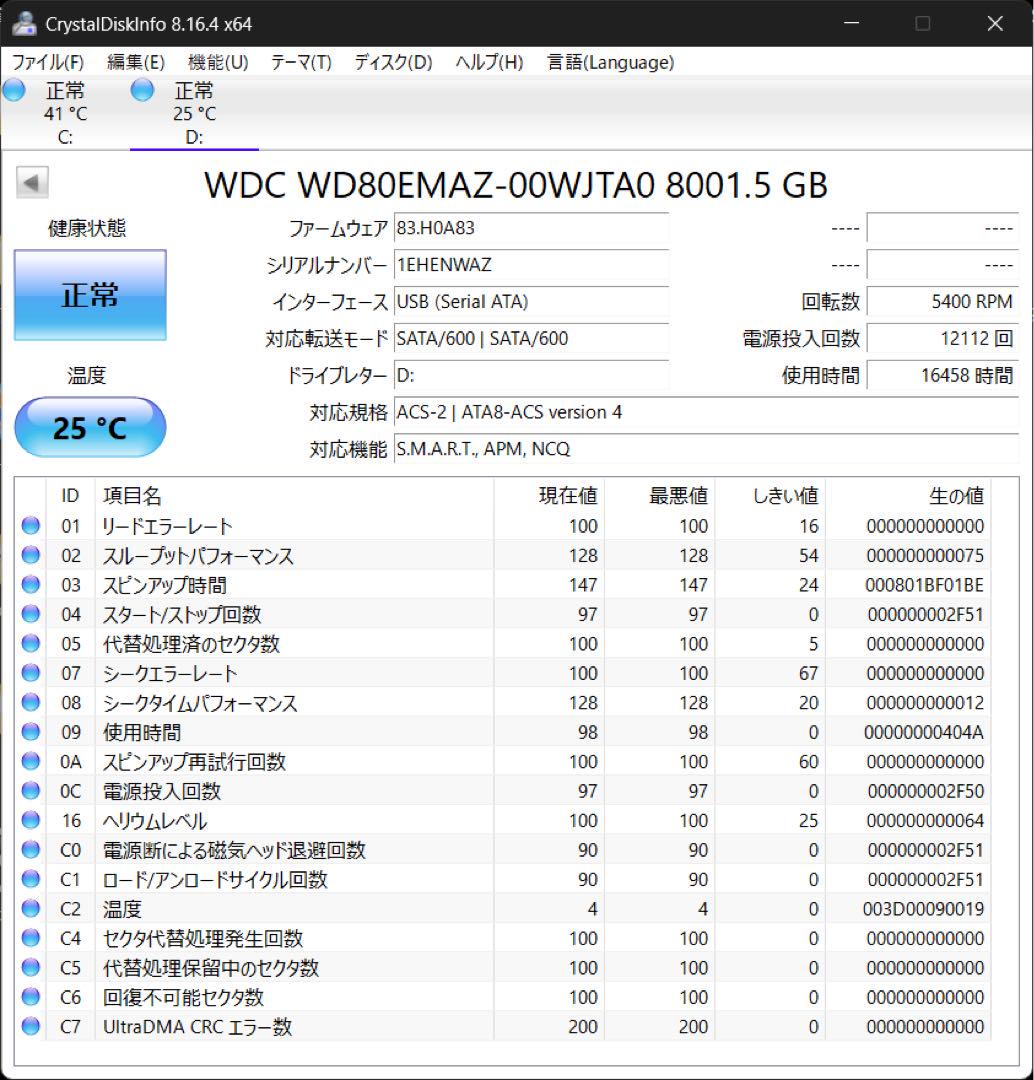Click the 項目名 column header

294,495
